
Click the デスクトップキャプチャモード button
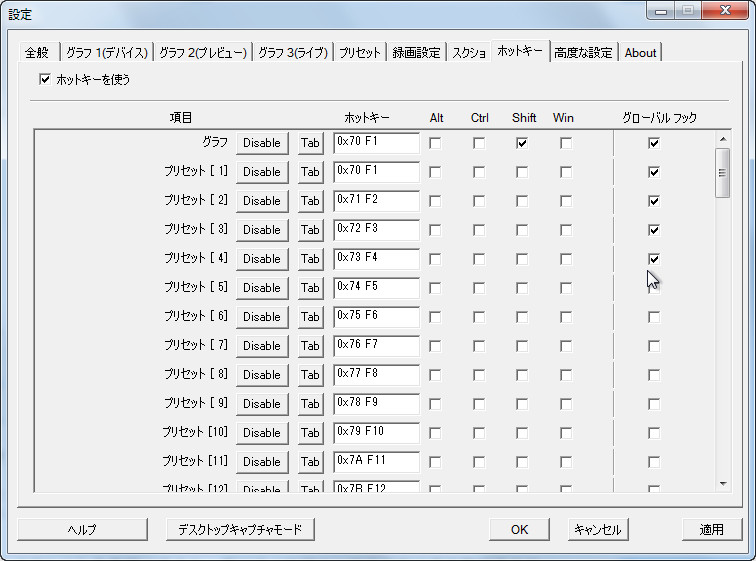click(x=240, y=530)
